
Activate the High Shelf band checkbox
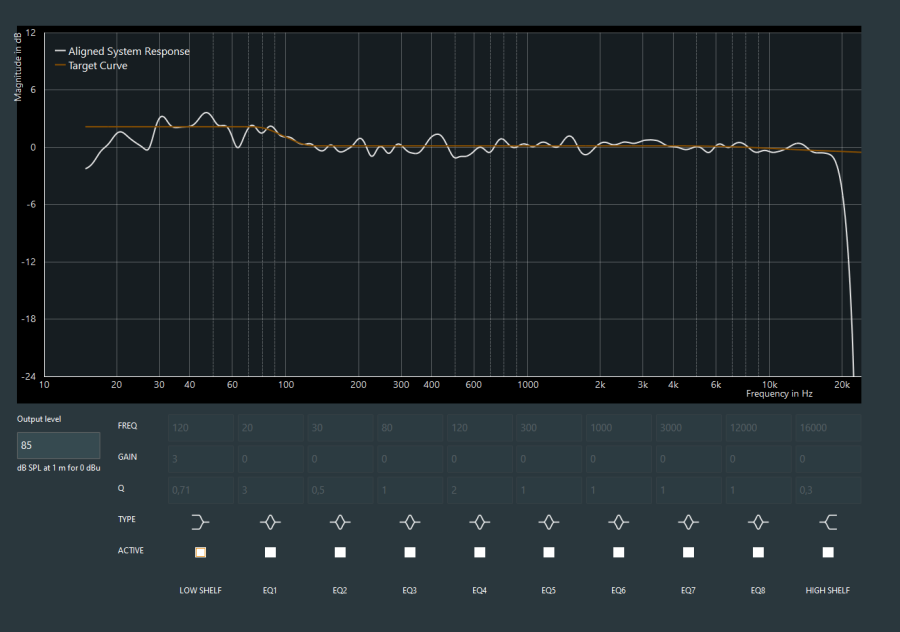[828, 552]
